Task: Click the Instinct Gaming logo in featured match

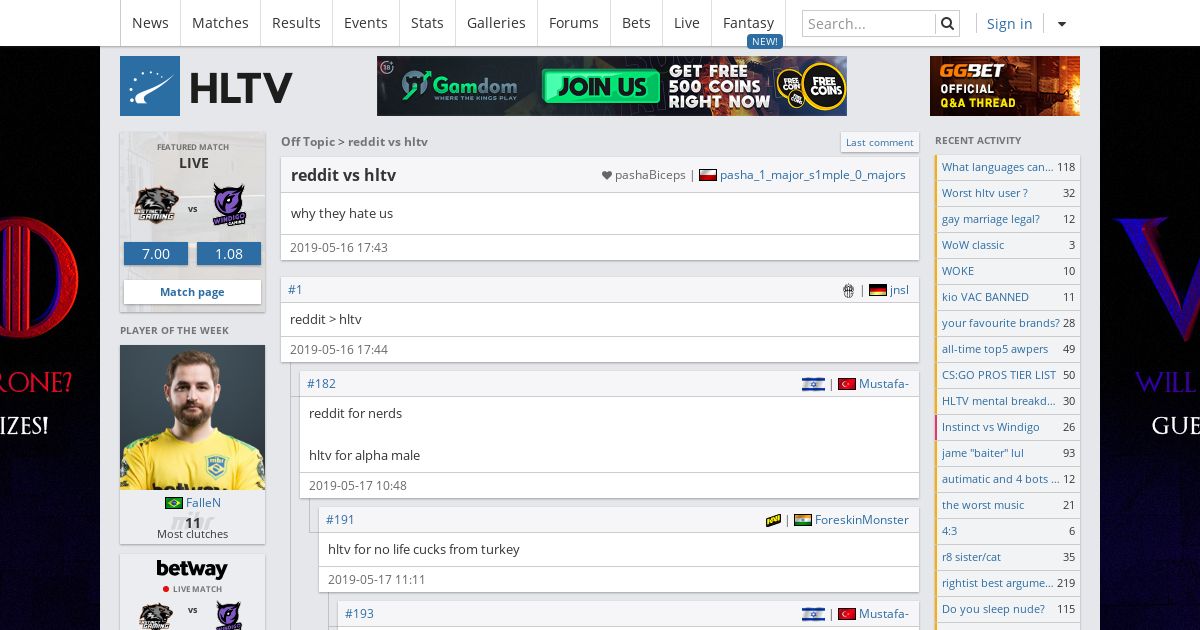Action: point(156,206)
